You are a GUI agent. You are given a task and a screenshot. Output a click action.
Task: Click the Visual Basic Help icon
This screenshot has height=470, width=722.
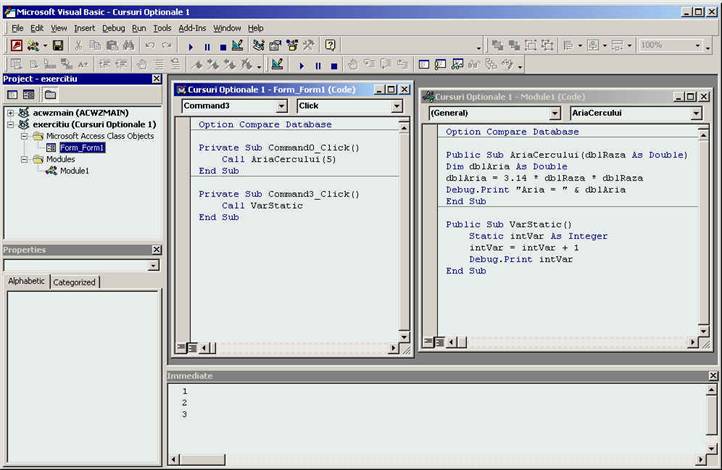pyautogui.click(x=330, y=45)
